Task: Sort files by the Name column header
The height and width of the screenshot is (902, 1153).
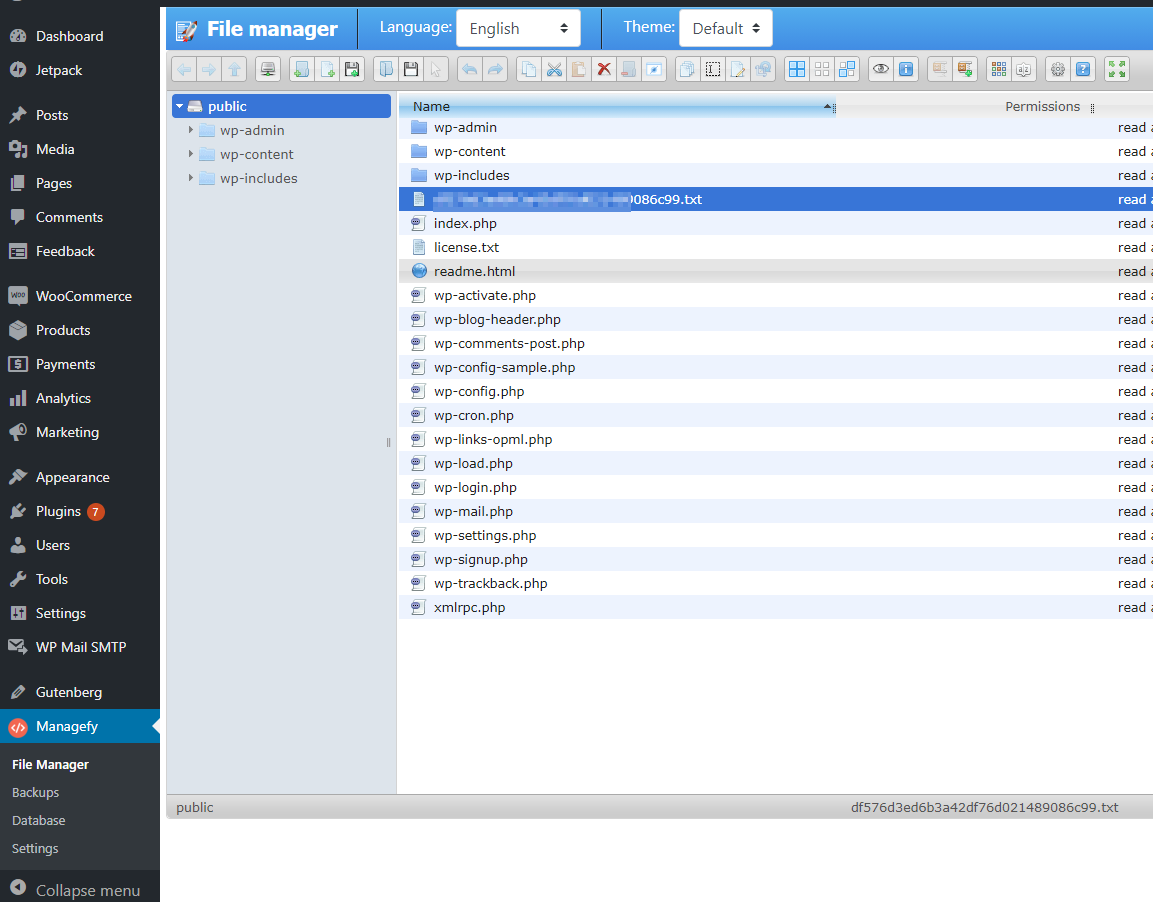Action: point(617,107)
